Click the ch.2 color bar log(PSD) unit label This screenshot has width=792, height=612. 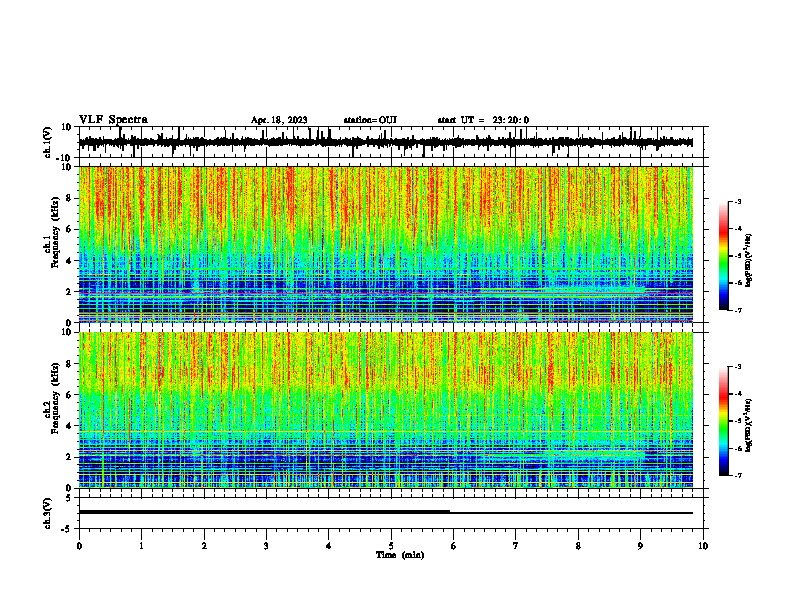tap(748, 425)
